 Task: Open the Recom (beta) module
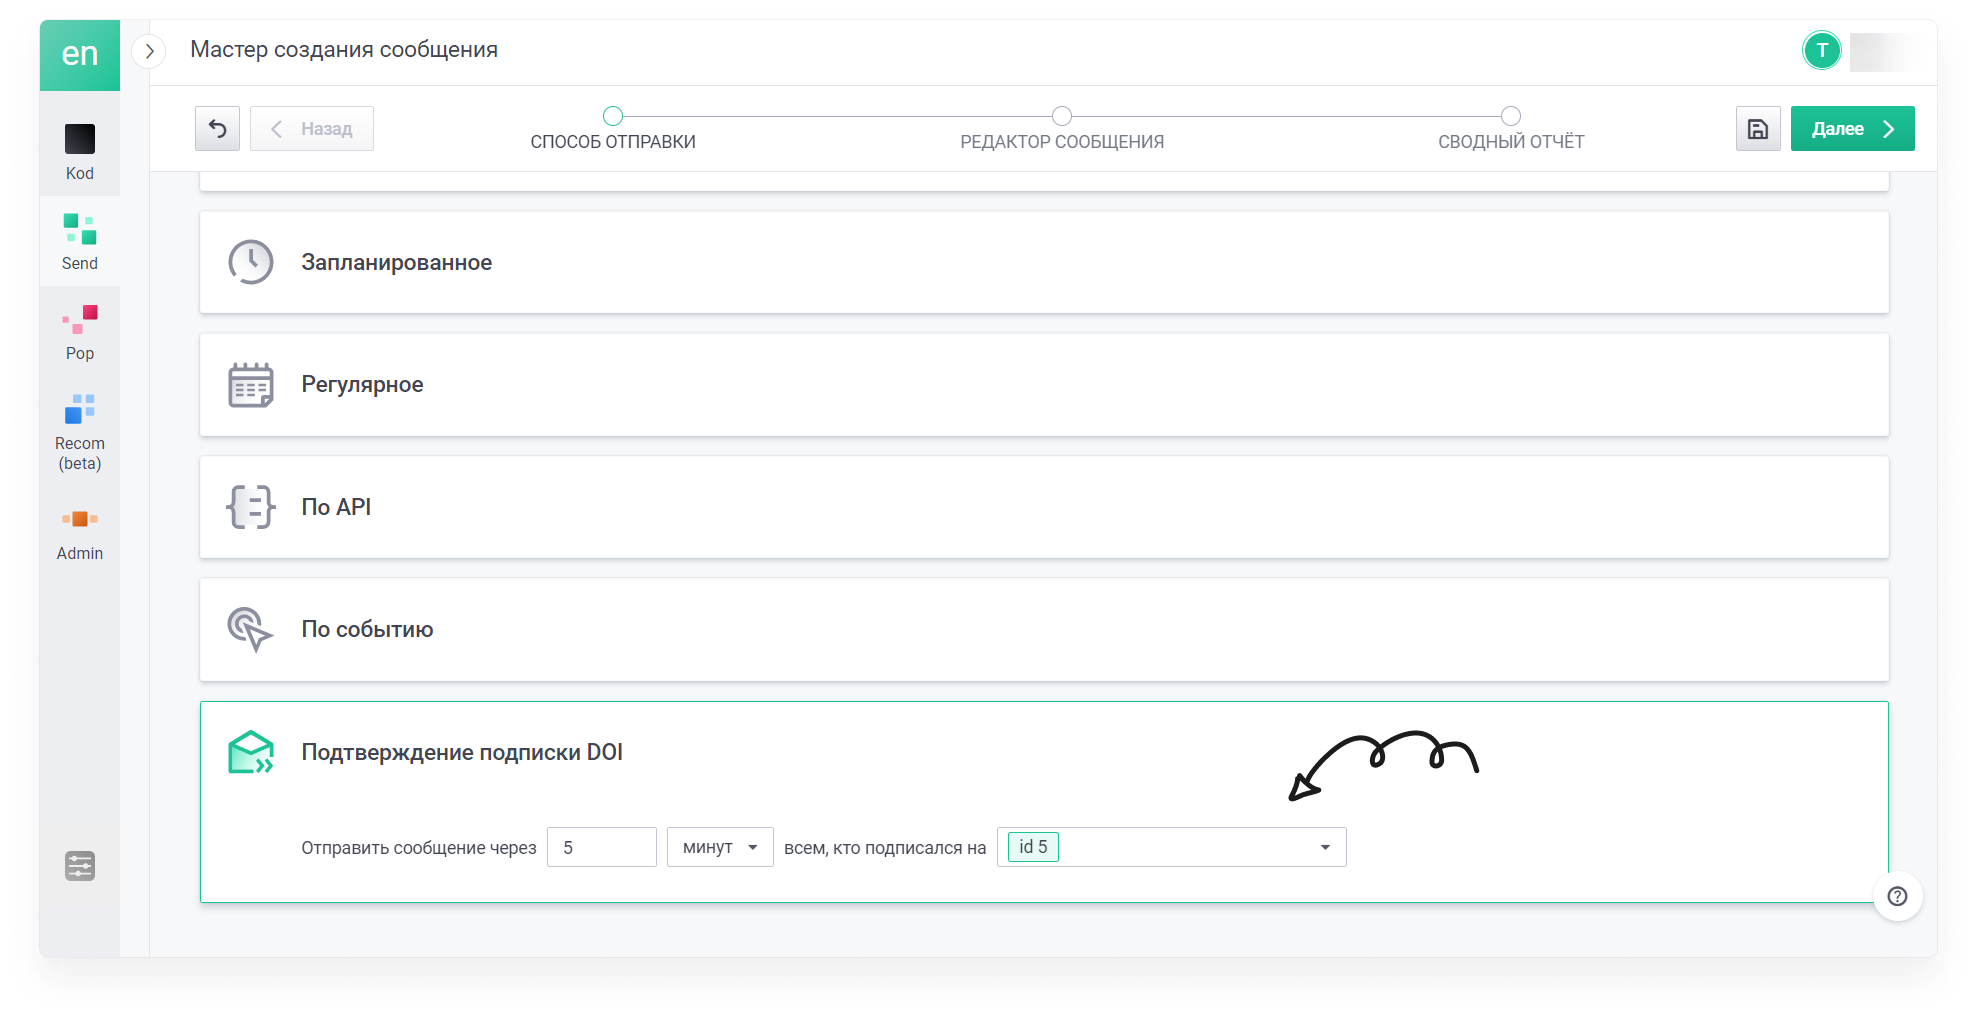coord(80,431)
